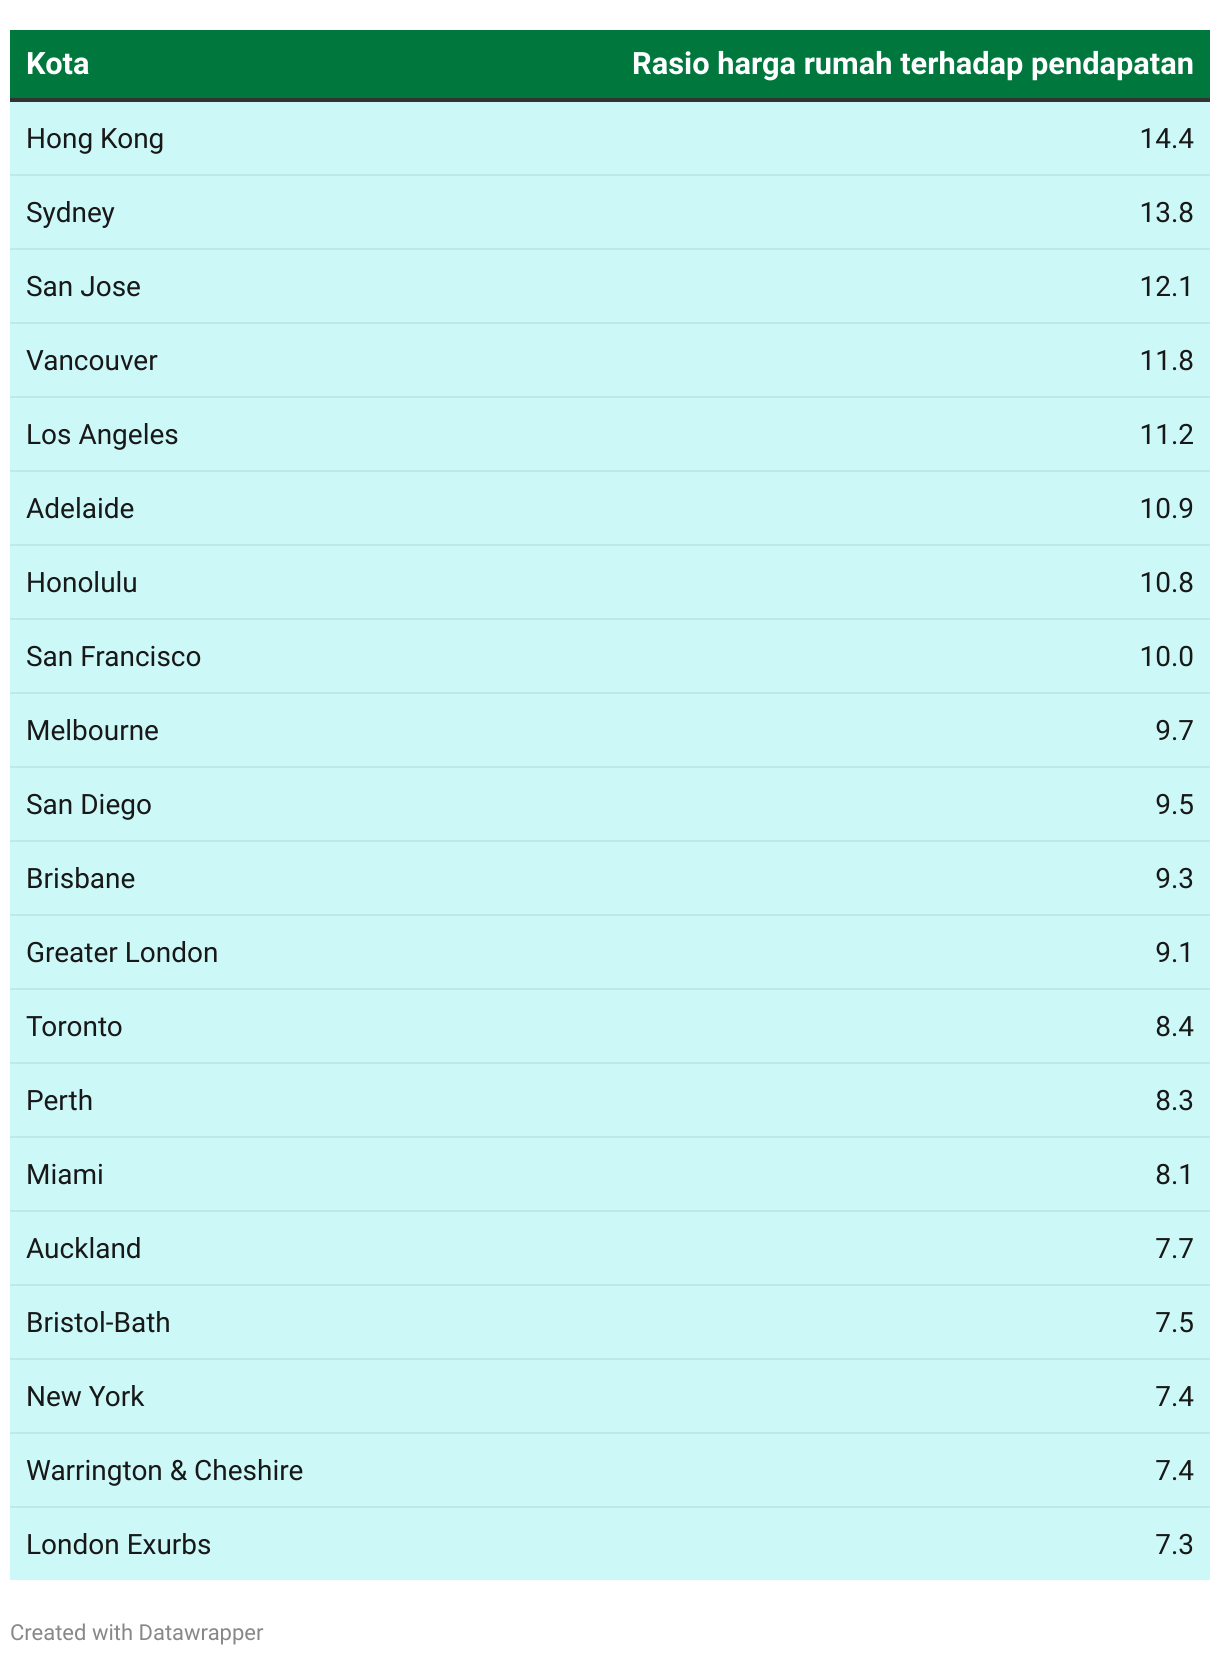
Task: Click the Adelaide ratio value 10.9
Action: tap(1166, 508)
